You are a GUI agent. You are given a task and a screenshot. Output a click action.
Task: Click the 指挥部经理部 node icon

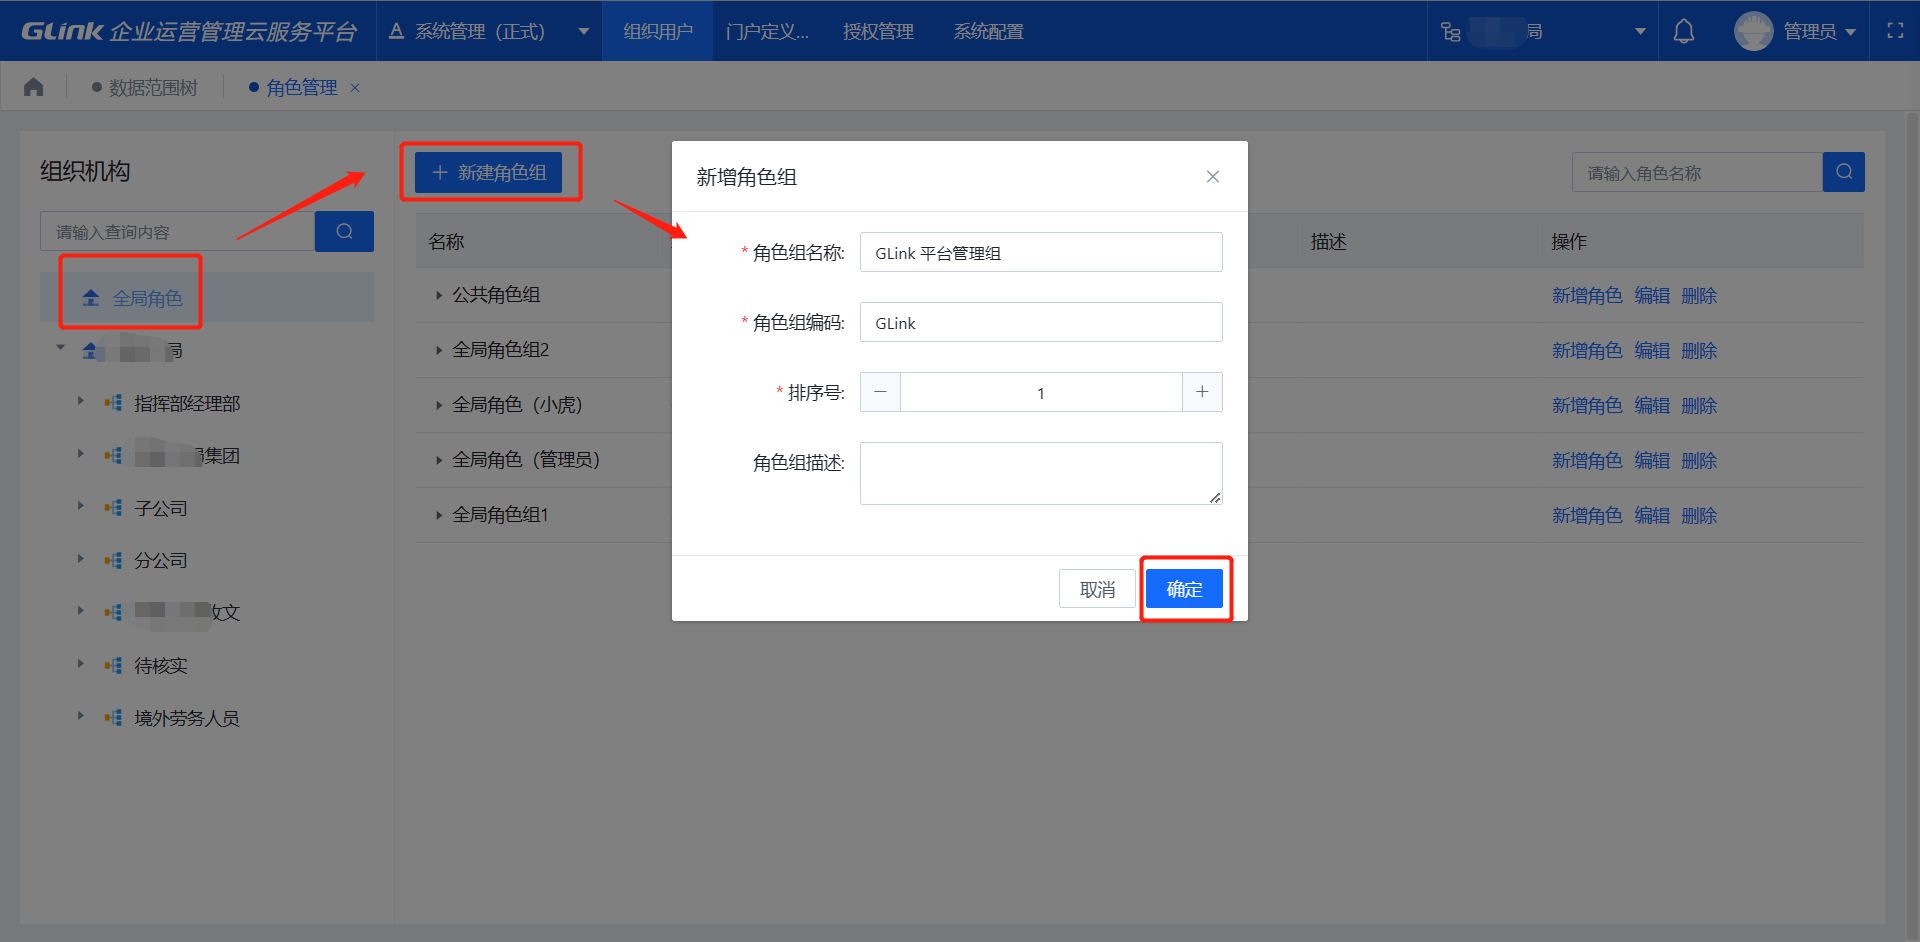coord(113,403)
